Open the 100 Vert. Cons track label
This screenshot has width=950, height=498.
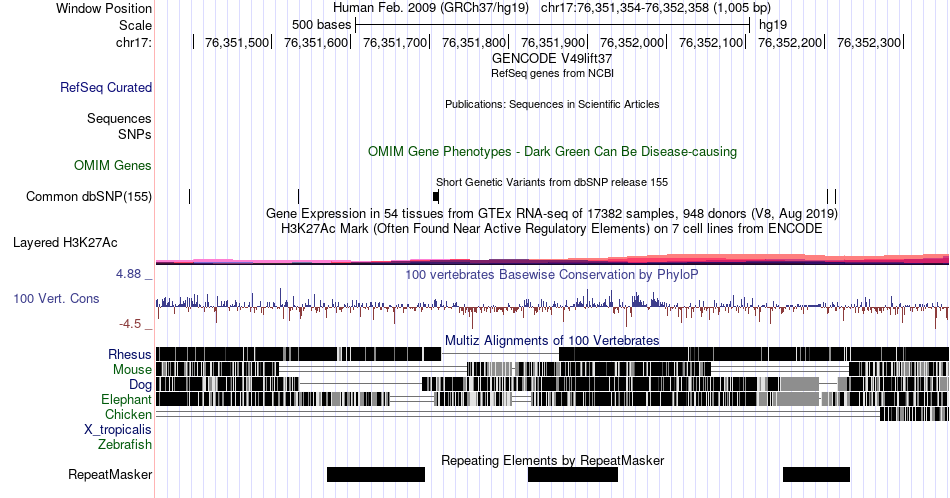click(56, 298)
